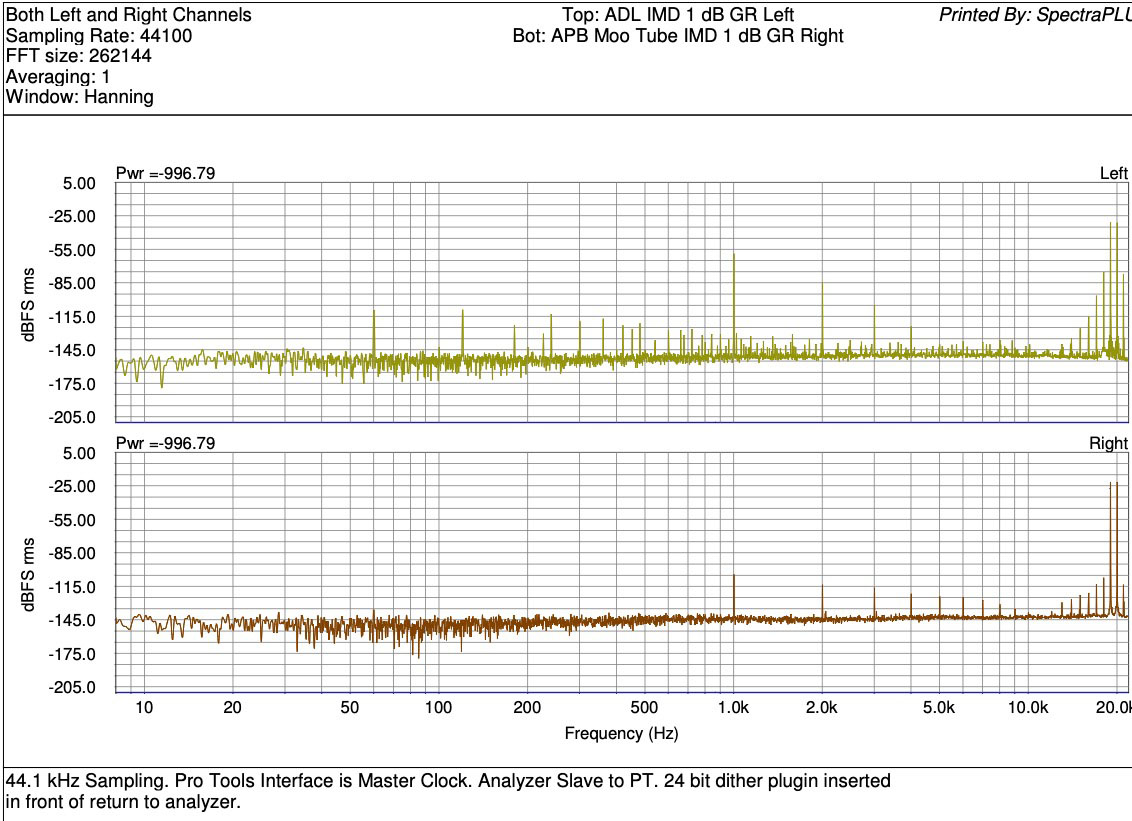The height and width of the screenshot is (821, 1132).
Task: Click the Top: ADL IMD 1 dB GR Left title
Action: click(x=679, y=15)
